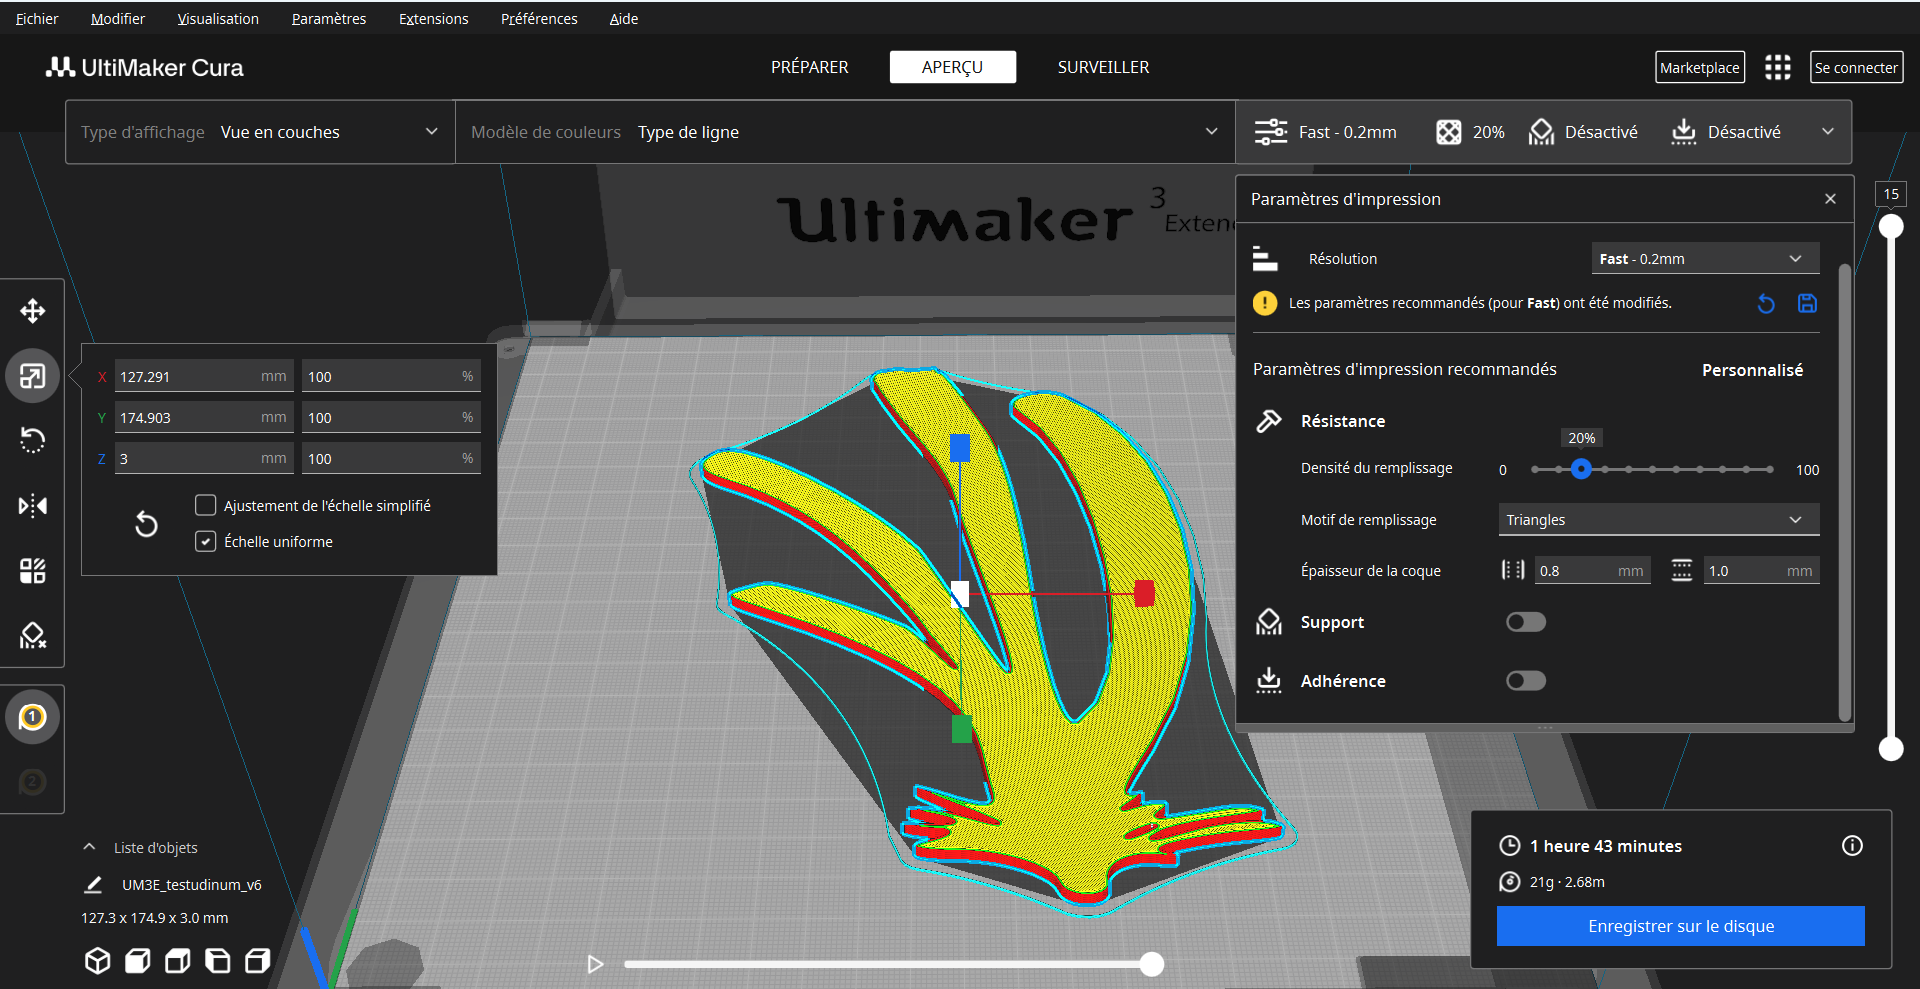Toggle the Support switch on
The image size is (1920, 989).
[1526, 622]
